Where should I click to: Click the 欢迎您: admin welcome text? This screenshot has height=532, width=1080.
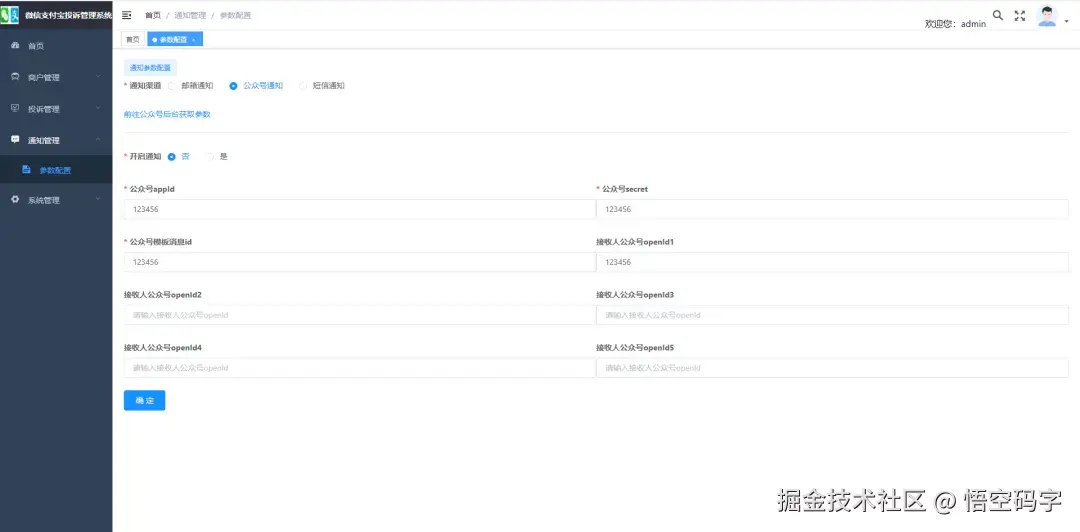click(x=955, y=23)
